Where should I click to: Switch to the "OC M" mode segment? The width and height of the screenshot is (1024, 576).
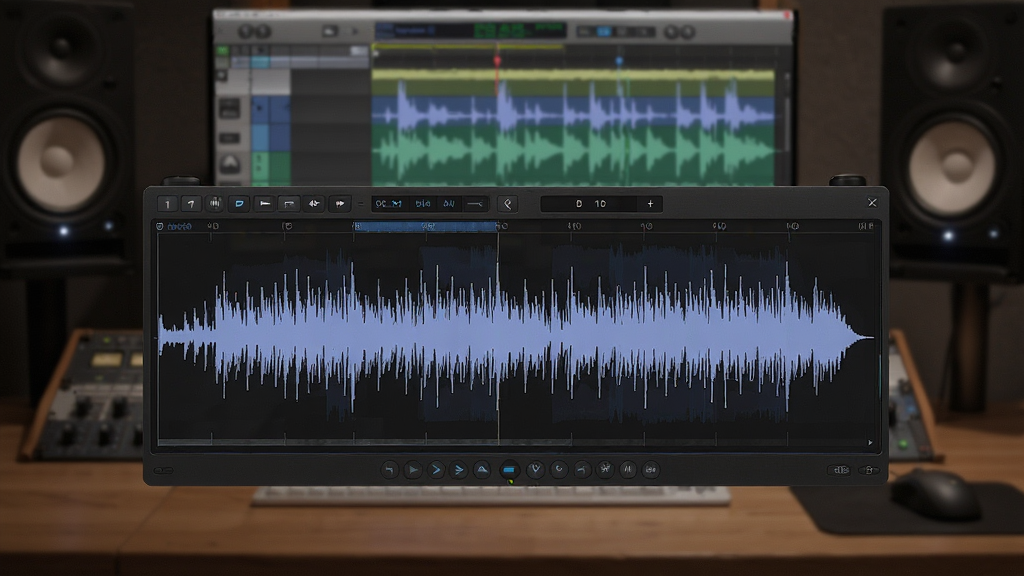click(389, 204)
